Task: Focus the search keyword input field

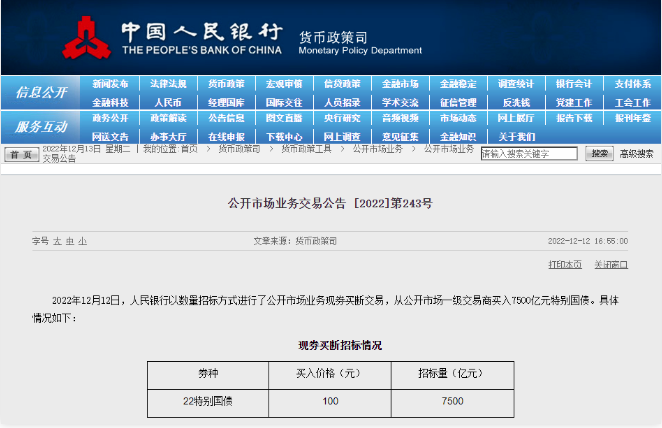Action: (529, 154)
